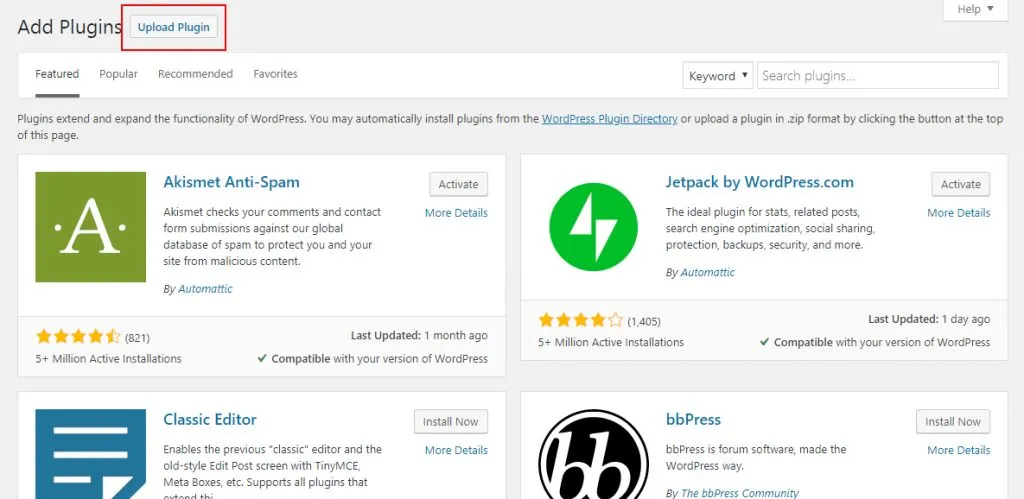Install the Classic Editor plugin
The image size is (1024, 499).
click(x=451, y=422)
